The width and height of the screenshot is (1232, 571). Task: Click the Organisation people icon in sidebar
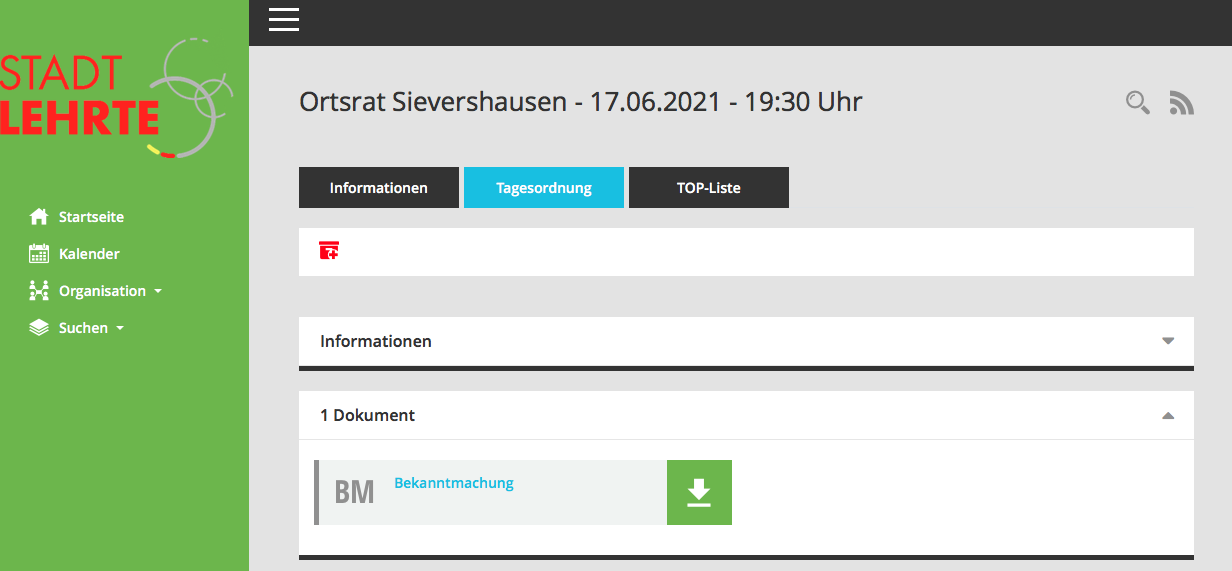tap(39, 291)
